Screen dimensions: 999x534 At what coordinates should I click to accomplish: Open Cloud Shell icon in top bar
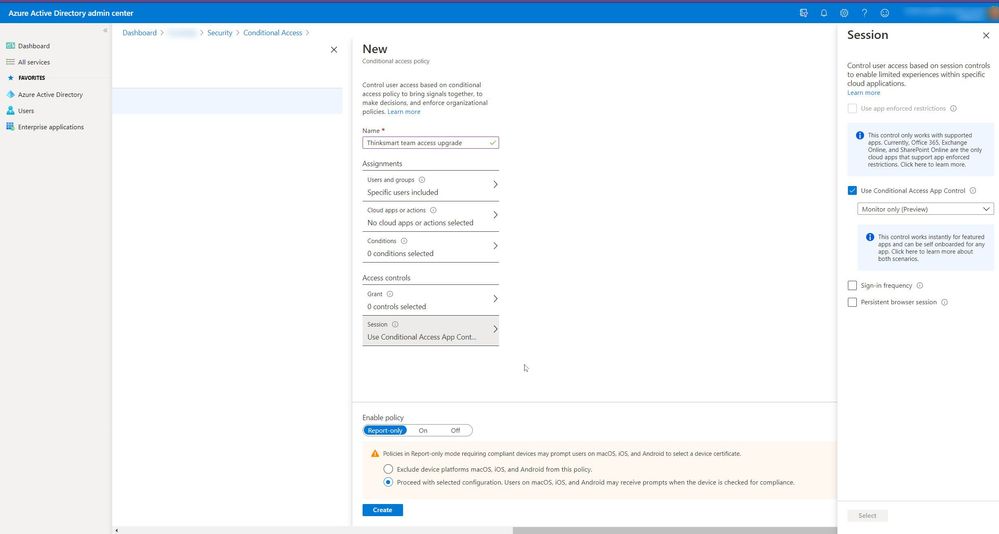point(803,13)
